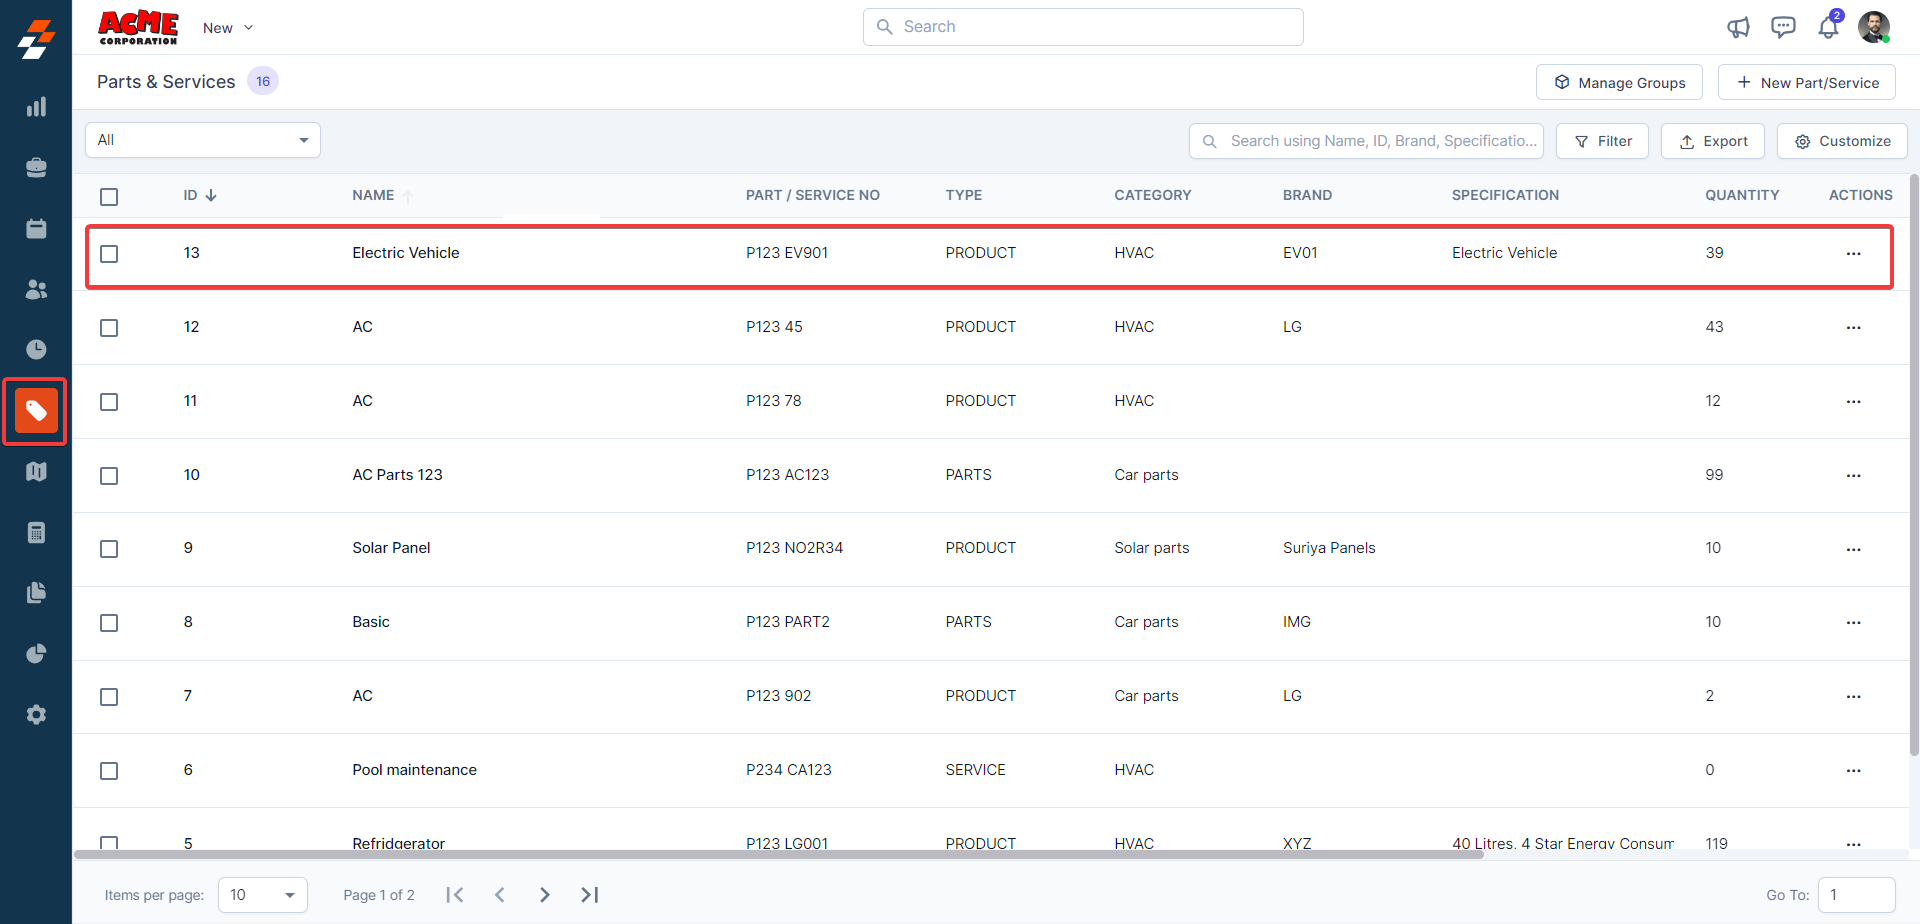Open the briefcase jobs sidebar icon

[x=36, y=168]
